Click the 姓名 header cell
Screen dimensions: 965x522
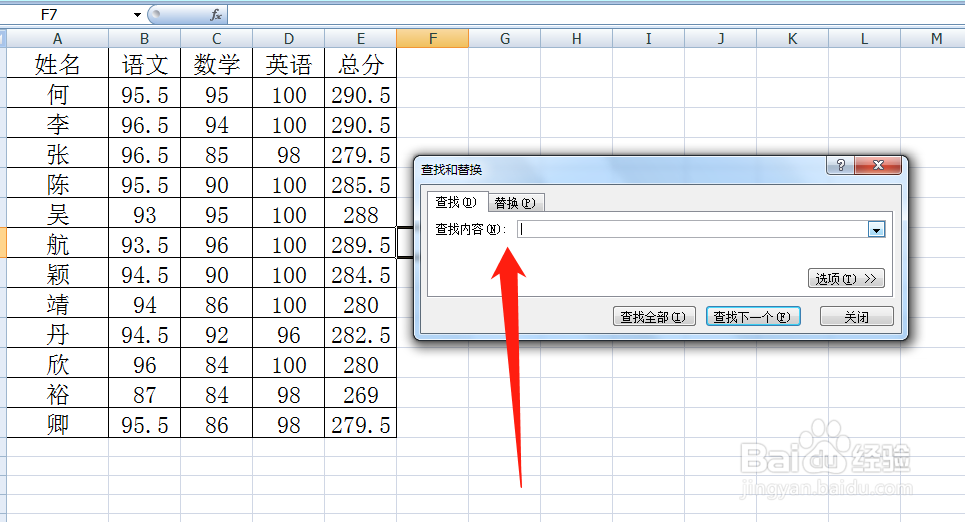(x=57, y=63)
